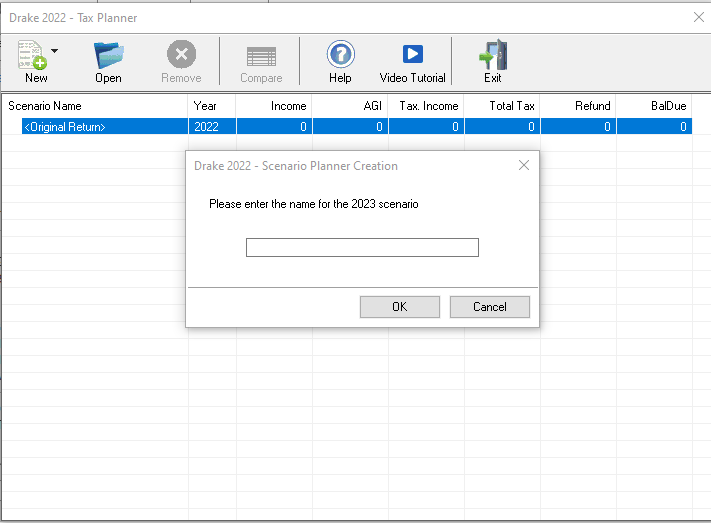Screen dimensions: 711x523
Task: Click the BalDue column header
Action: click(654, 106)
